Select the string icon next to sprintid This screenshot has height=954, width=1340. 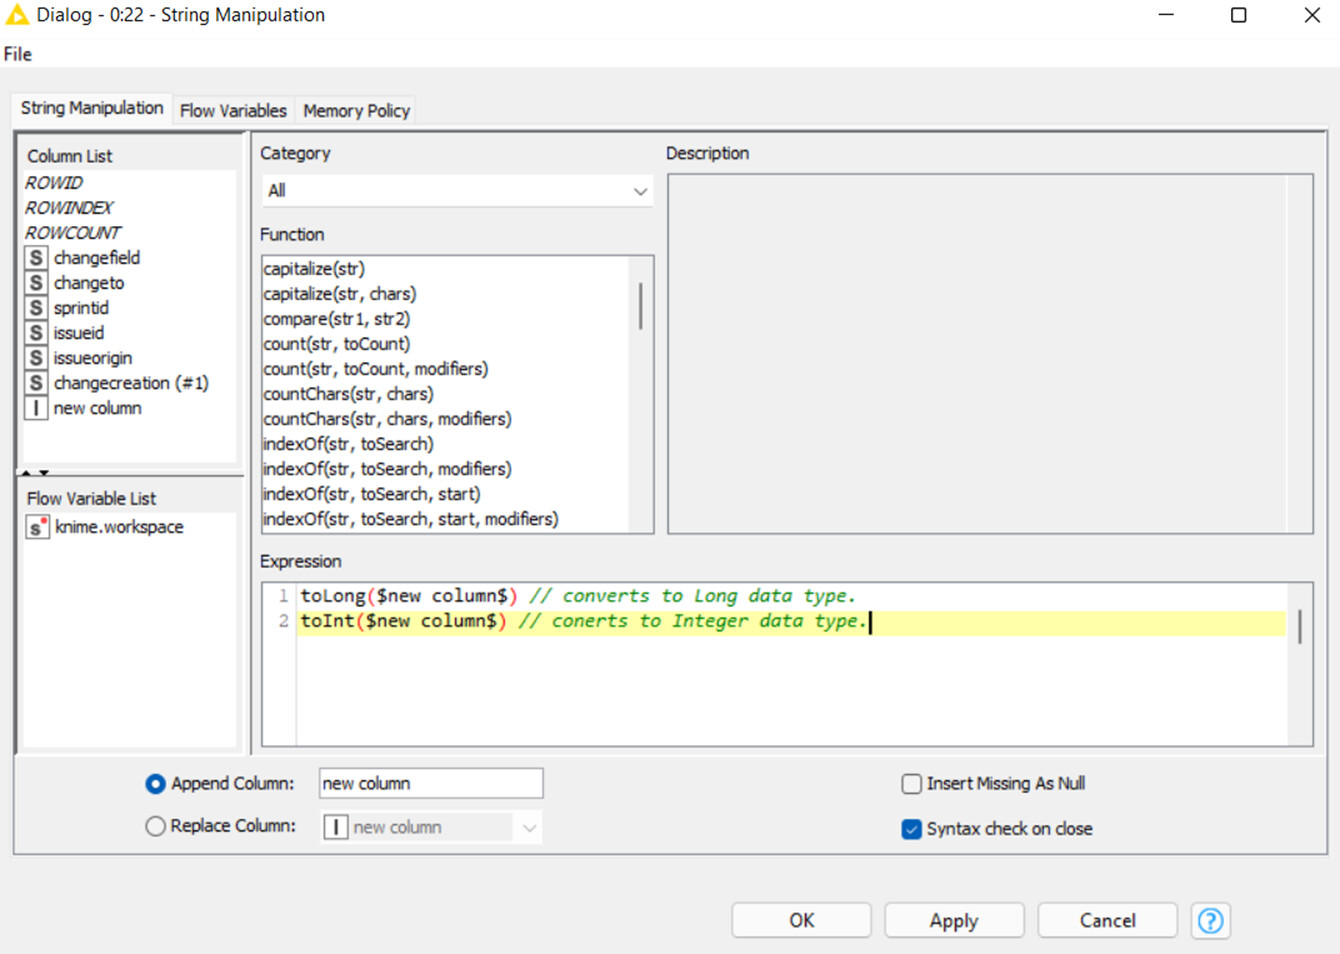(x=36, y=307)
